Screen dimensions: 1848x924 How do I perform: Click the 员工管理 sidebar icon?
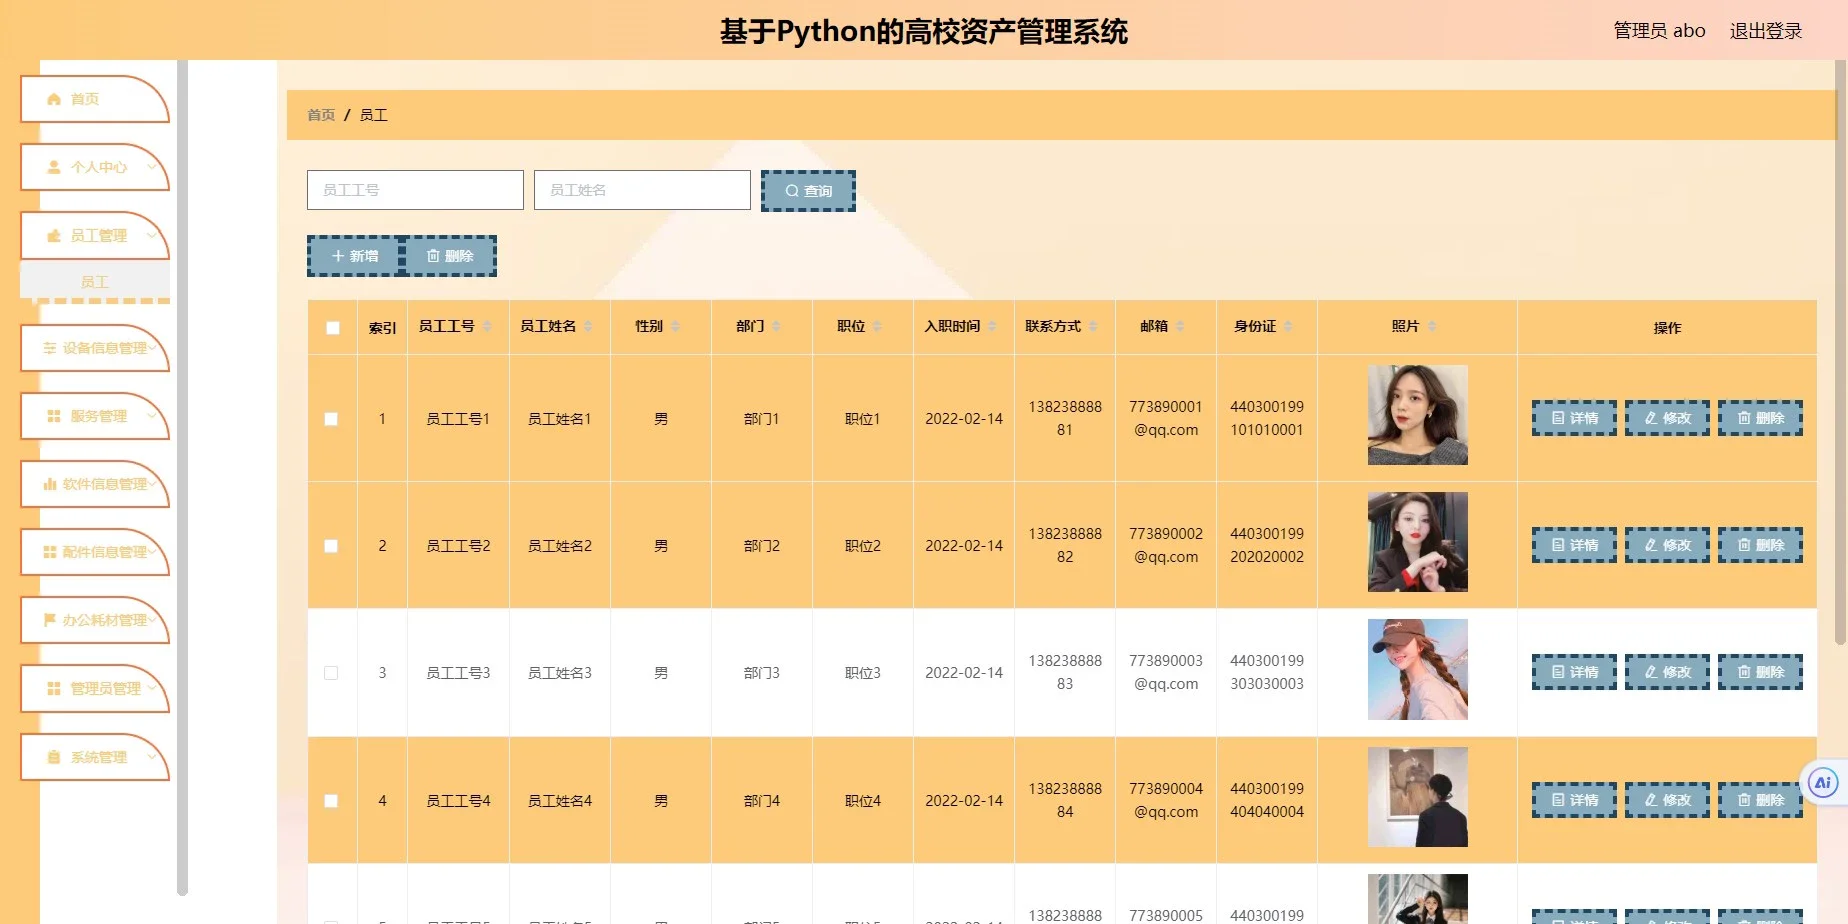pyautogui.click(x=54, y=235)
